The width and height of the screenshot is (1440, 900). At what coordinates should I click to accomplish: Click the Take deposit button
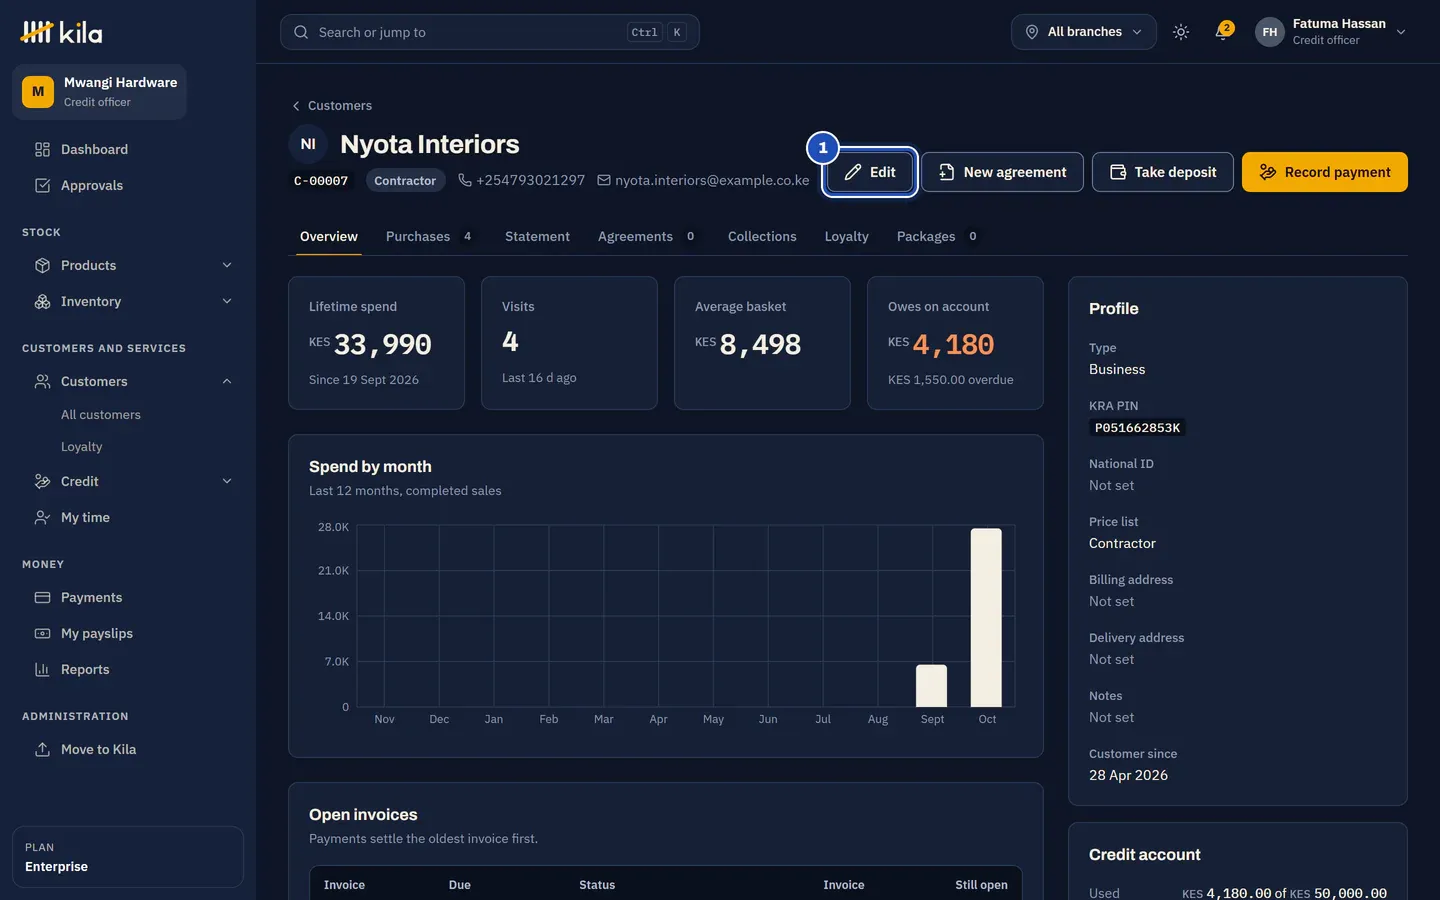1163,172
